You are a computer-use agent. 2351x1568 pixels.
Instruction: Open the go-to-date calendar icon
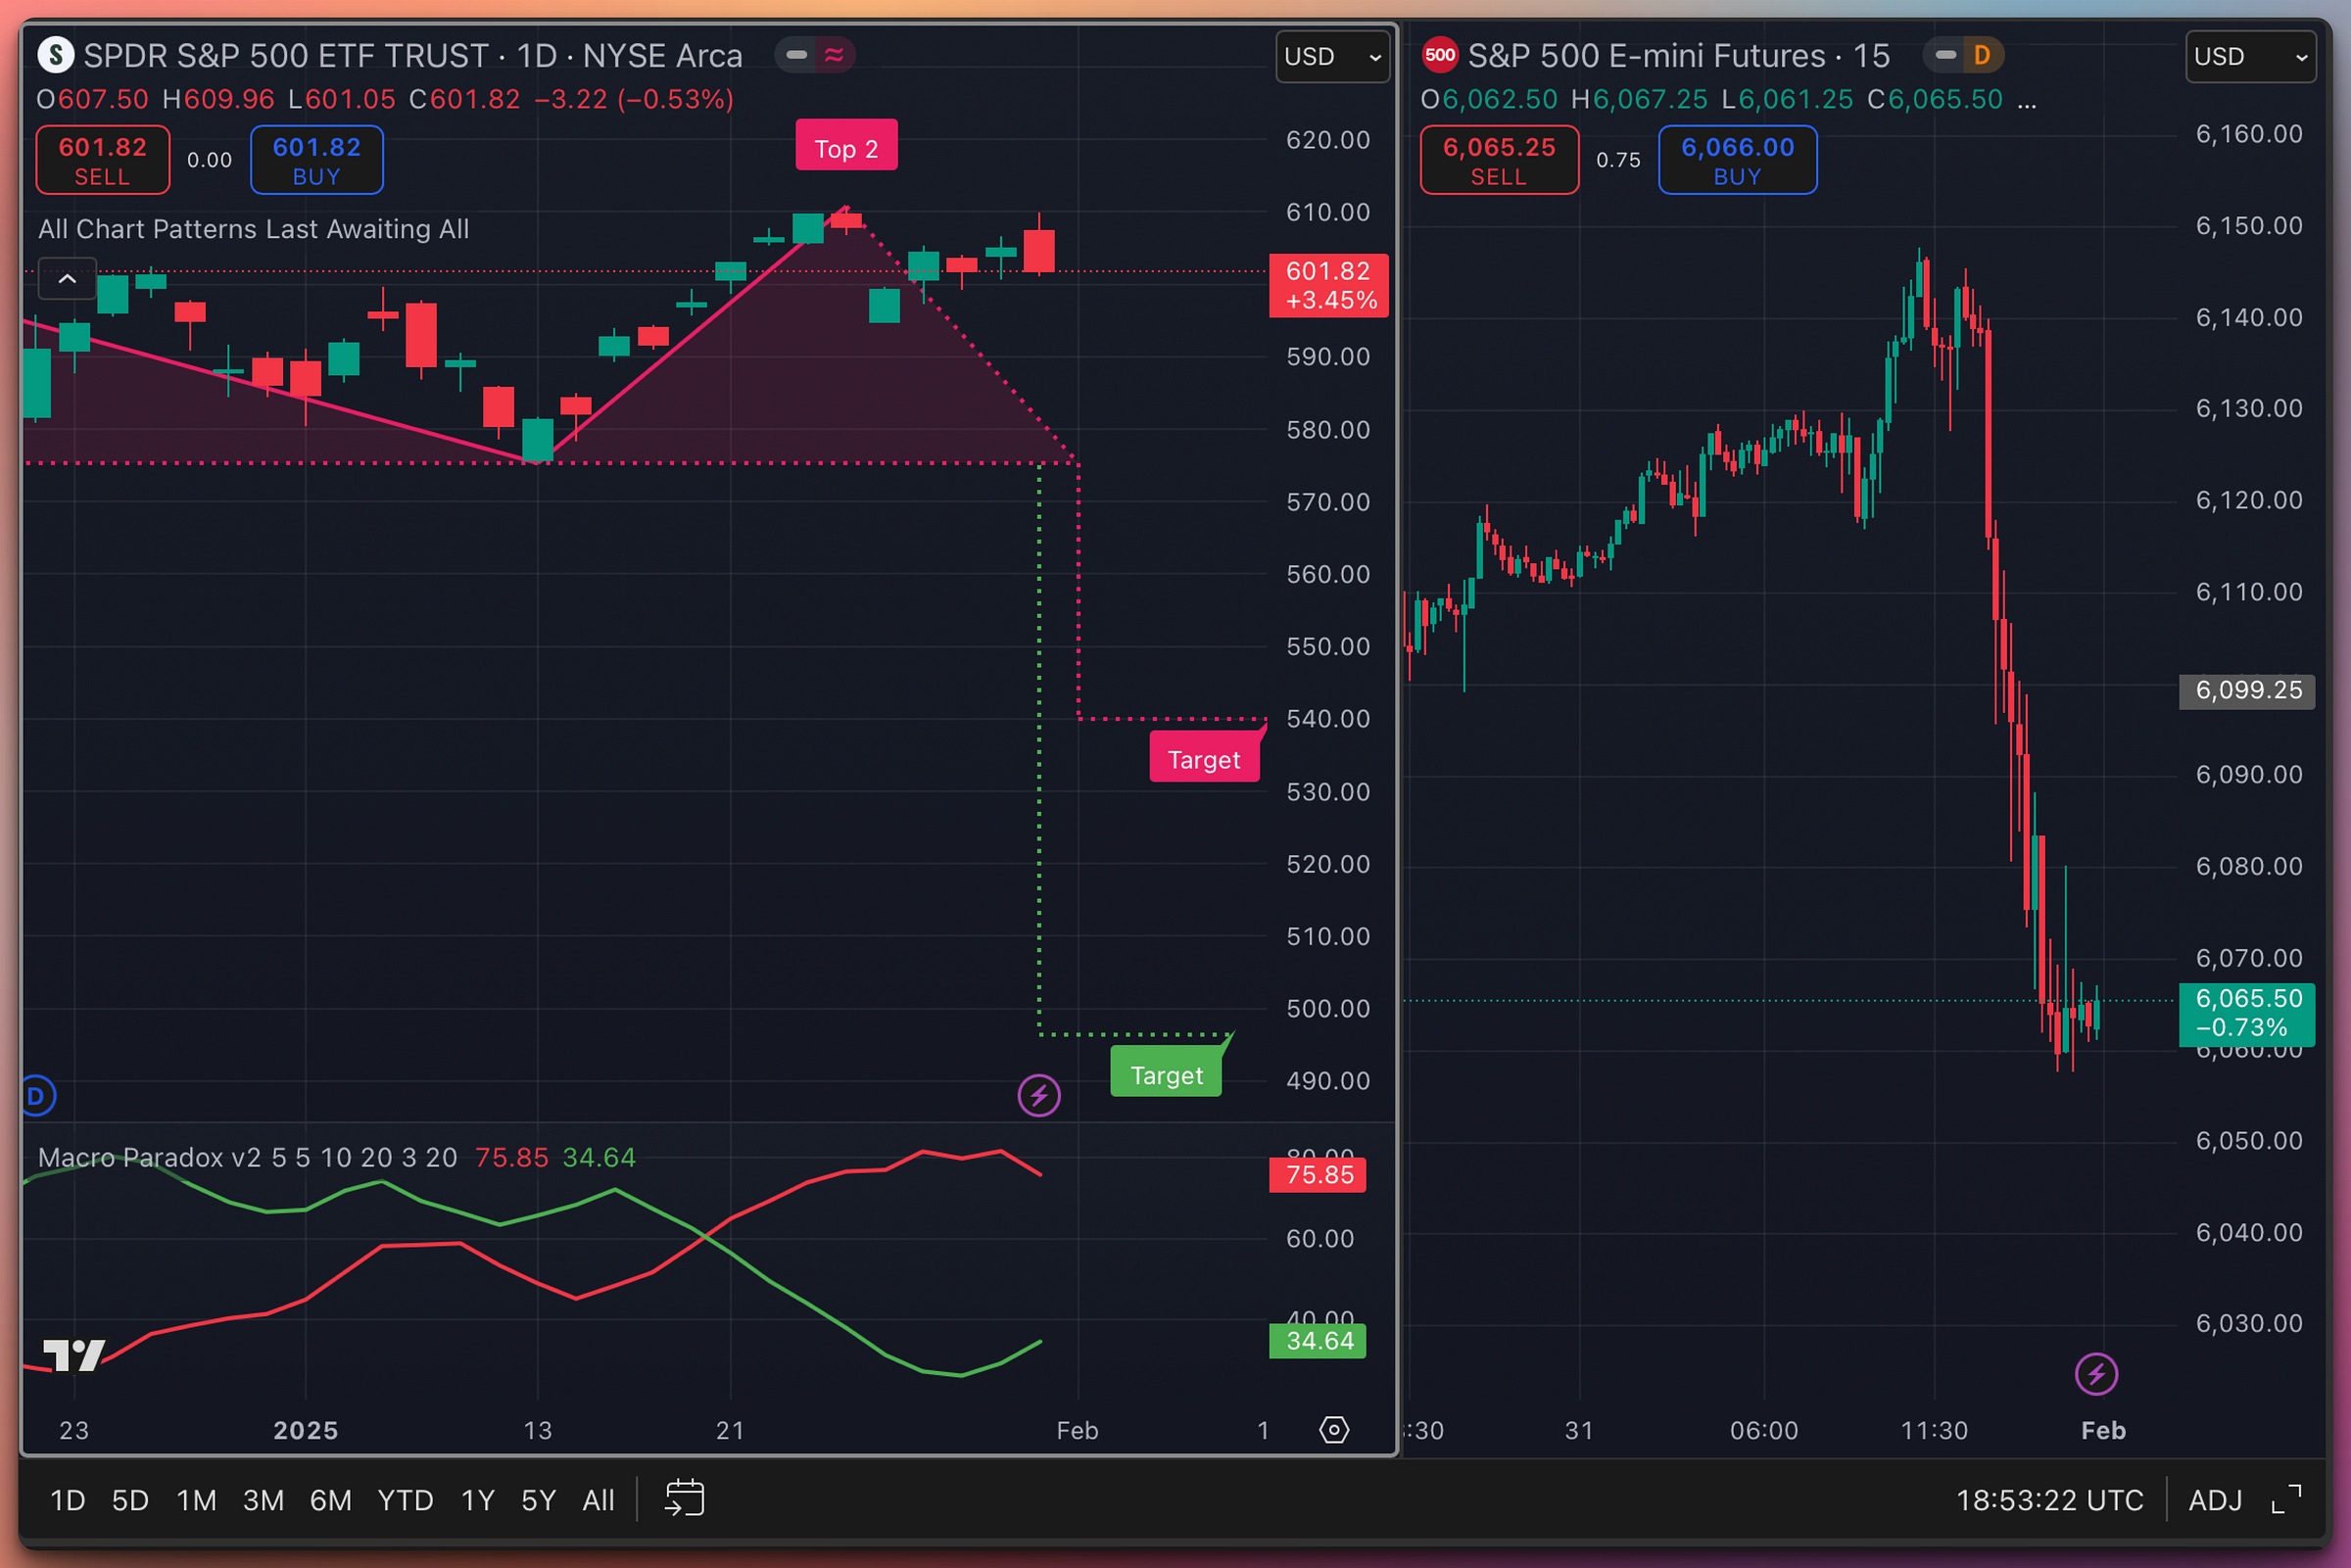pos(685,1498)
